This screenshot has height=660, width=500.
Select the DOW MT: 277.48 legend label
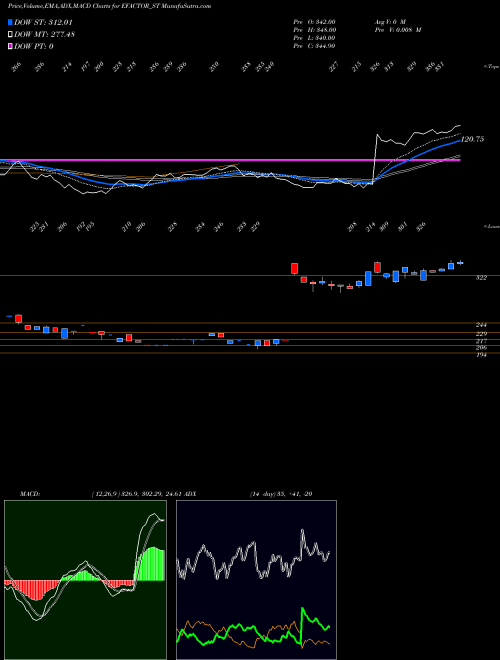(x=44, y=34)
